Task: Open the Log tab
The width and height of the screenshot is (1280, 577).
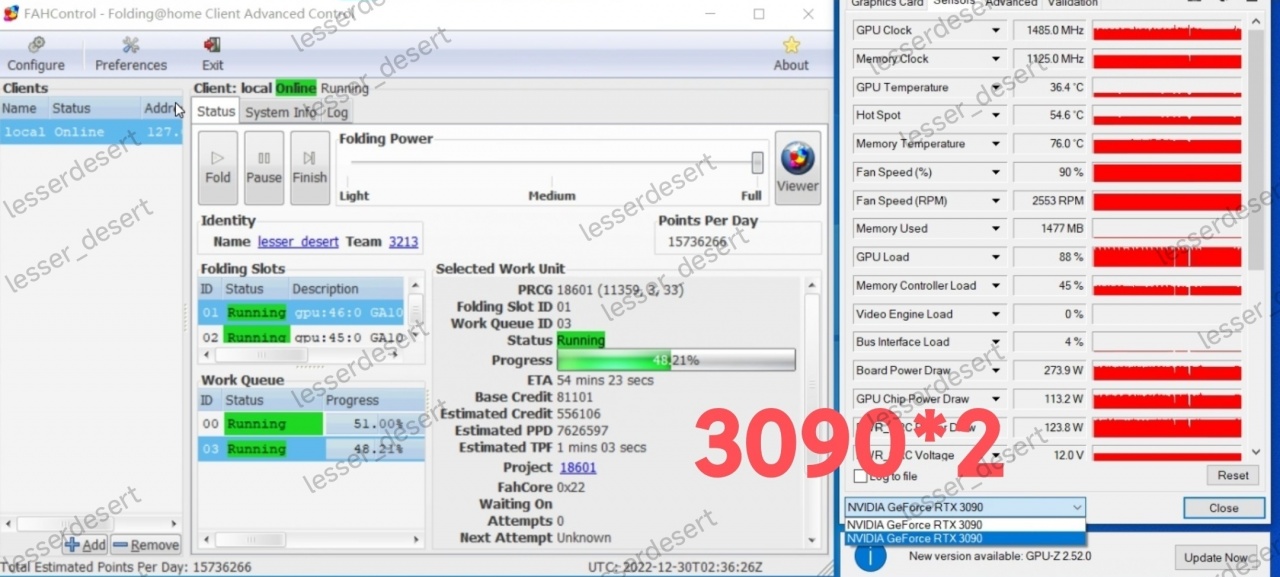Action: [337, 112]
